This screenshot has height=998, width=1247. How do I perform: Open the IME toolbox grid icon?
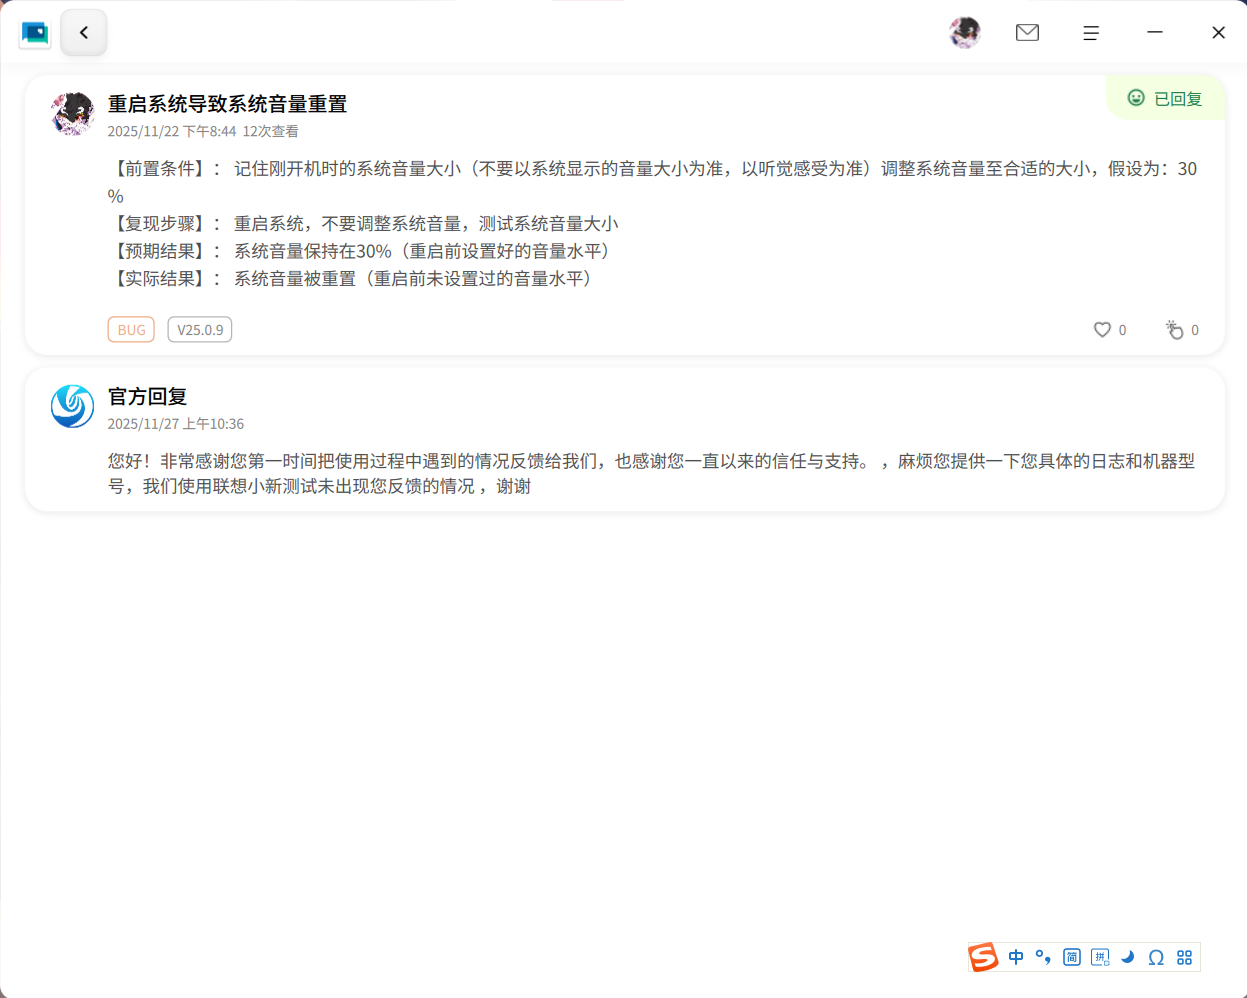pos(1185,957)
